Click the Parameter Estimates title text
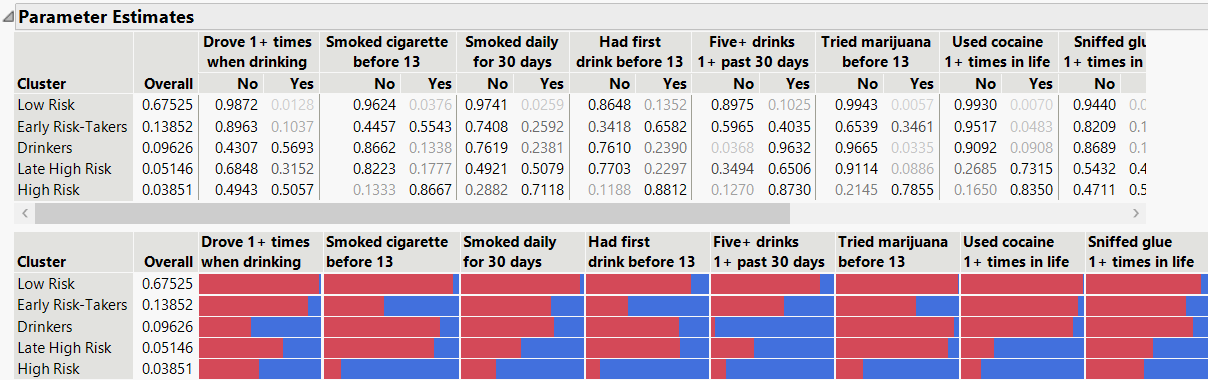1208x380 pixels. (x=107, y=17)
